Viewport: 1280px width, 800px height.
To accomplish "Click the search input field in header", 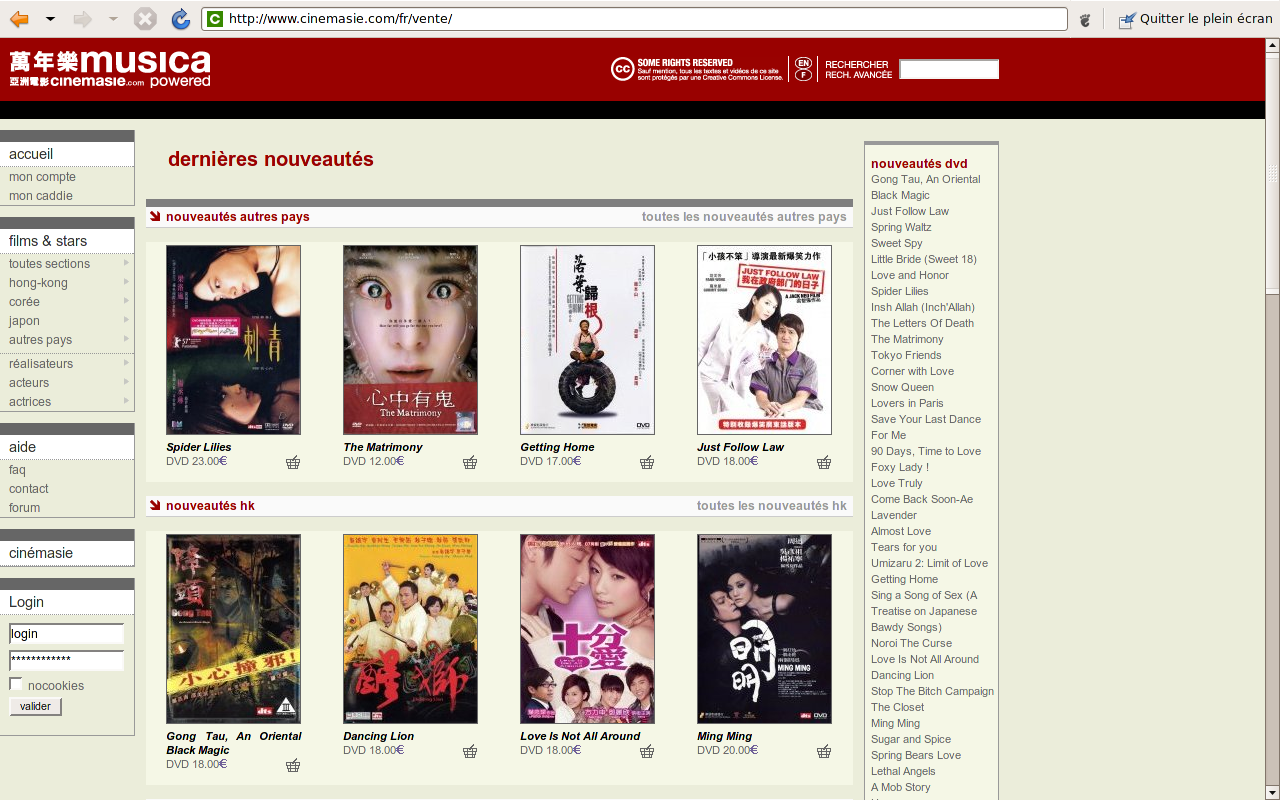I will click(948, 69).
